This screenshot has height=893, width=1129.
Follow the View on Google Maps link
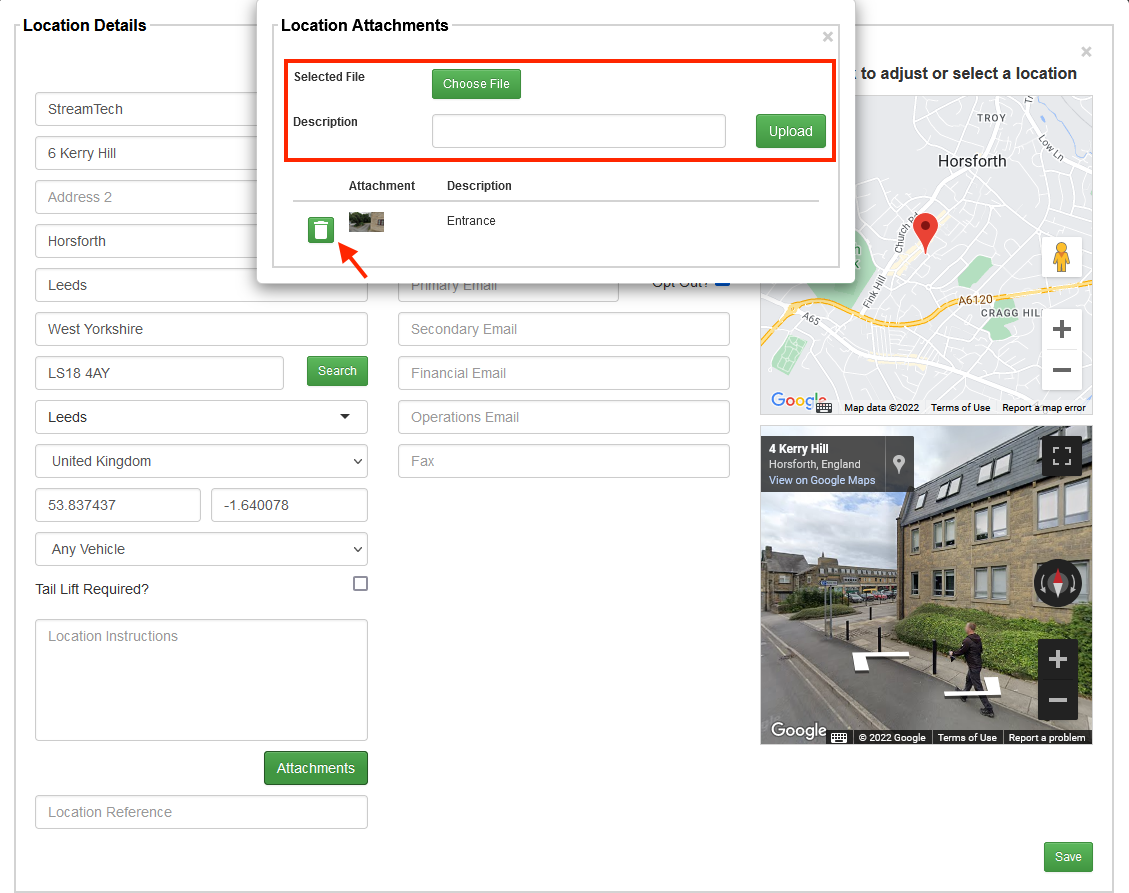click(823, 480)
